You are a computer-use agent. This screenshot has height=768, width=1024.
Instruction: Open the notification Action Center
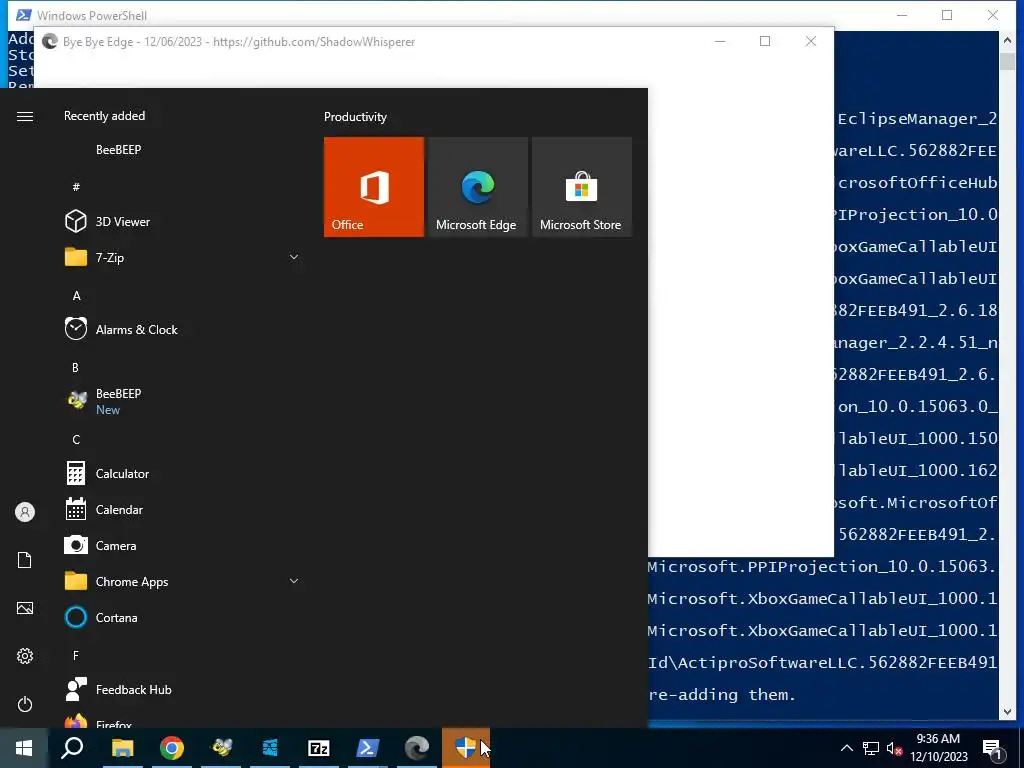[993, 748]
